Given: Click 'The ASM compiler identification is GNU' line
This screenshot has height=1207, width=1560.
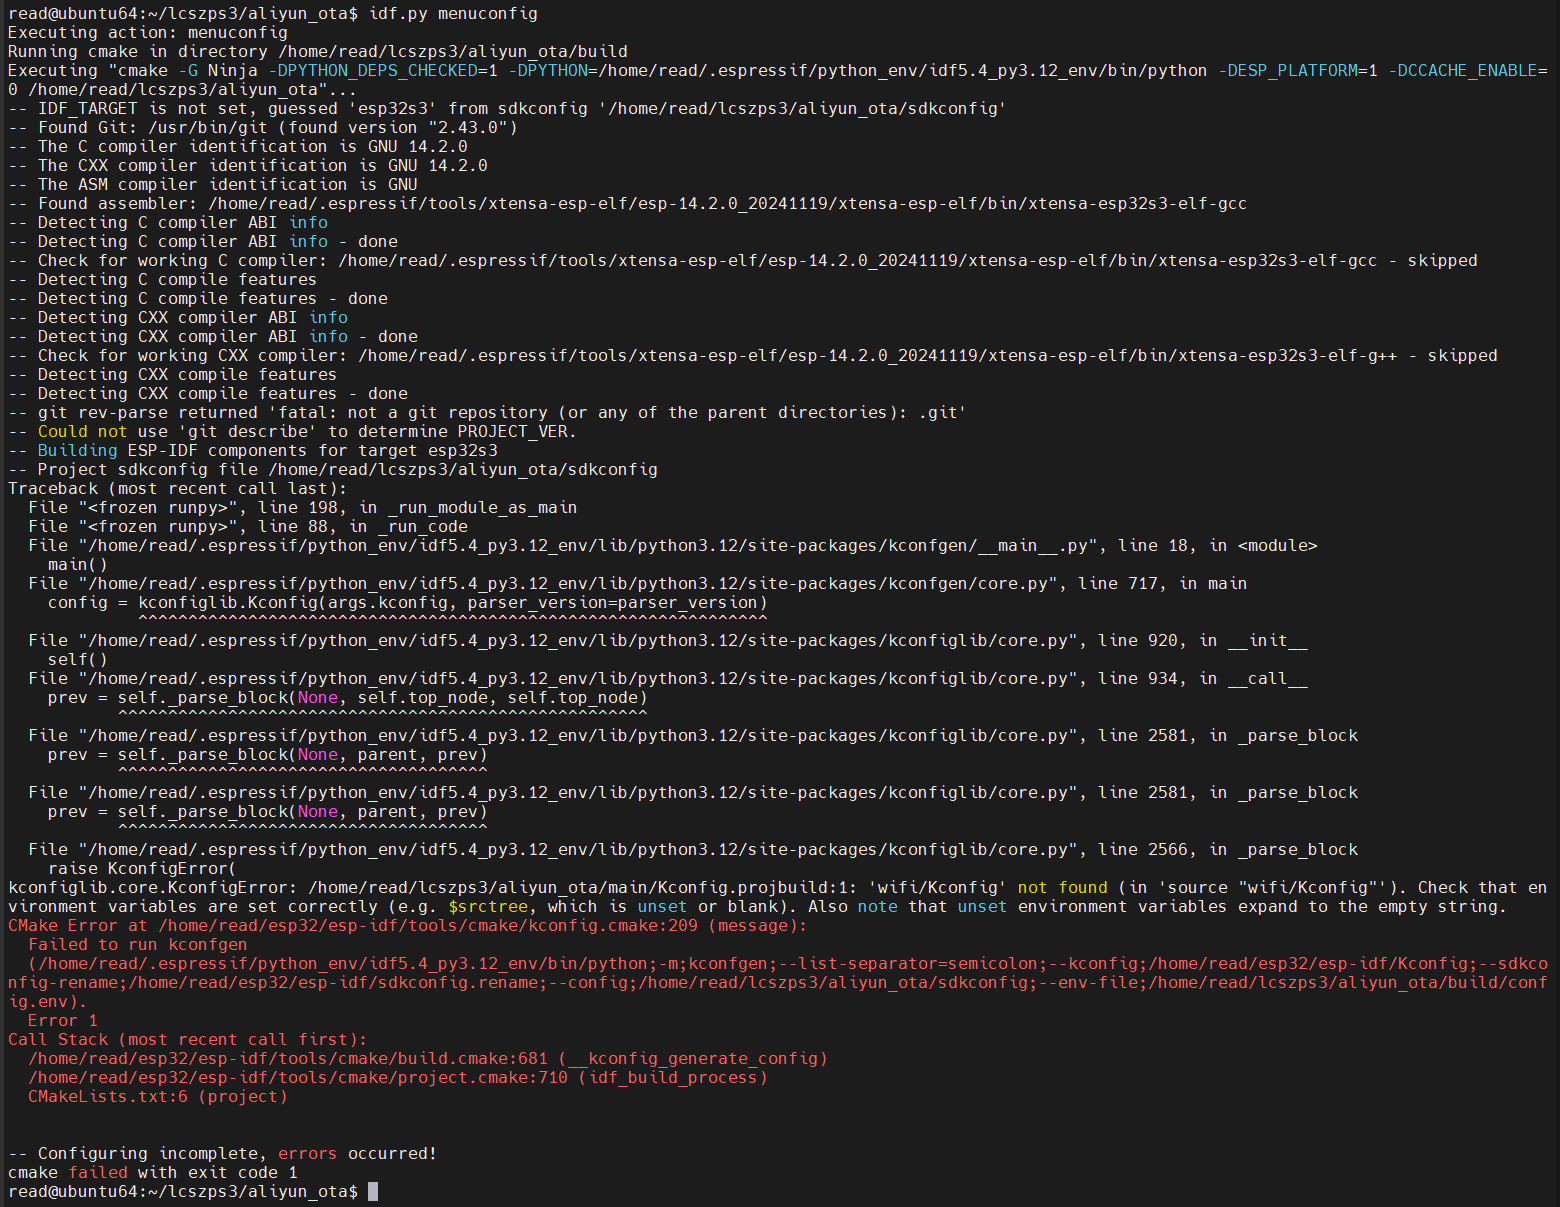Looking at the screenshot, I should pos(213,185).
